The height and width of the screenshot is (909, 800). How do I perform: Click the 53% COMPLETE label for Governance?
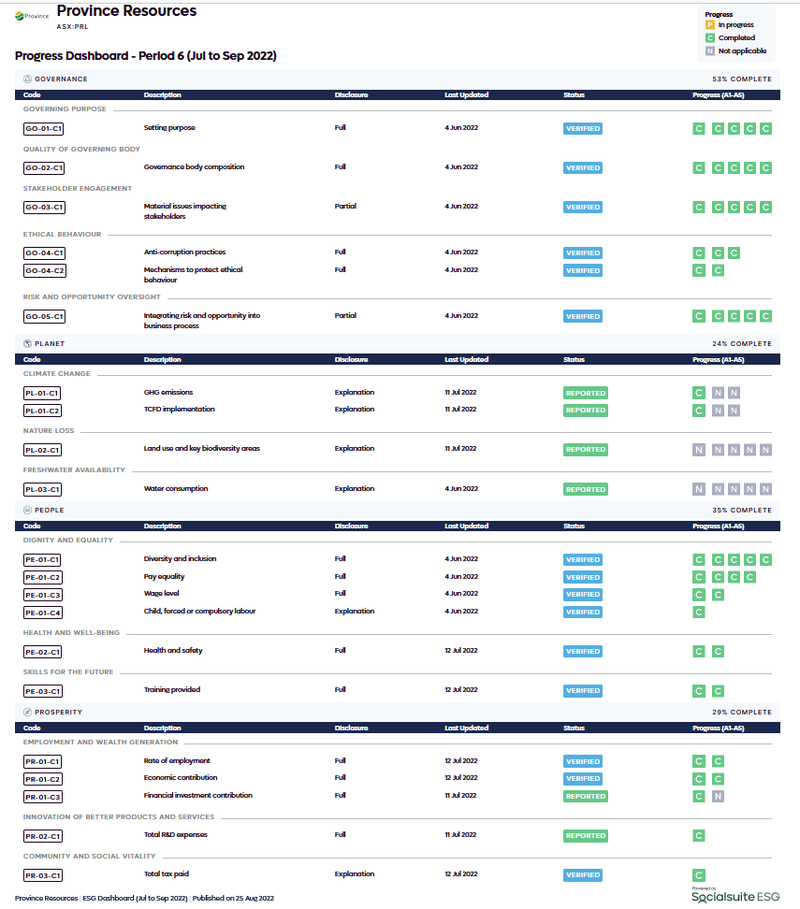point(742,79)
